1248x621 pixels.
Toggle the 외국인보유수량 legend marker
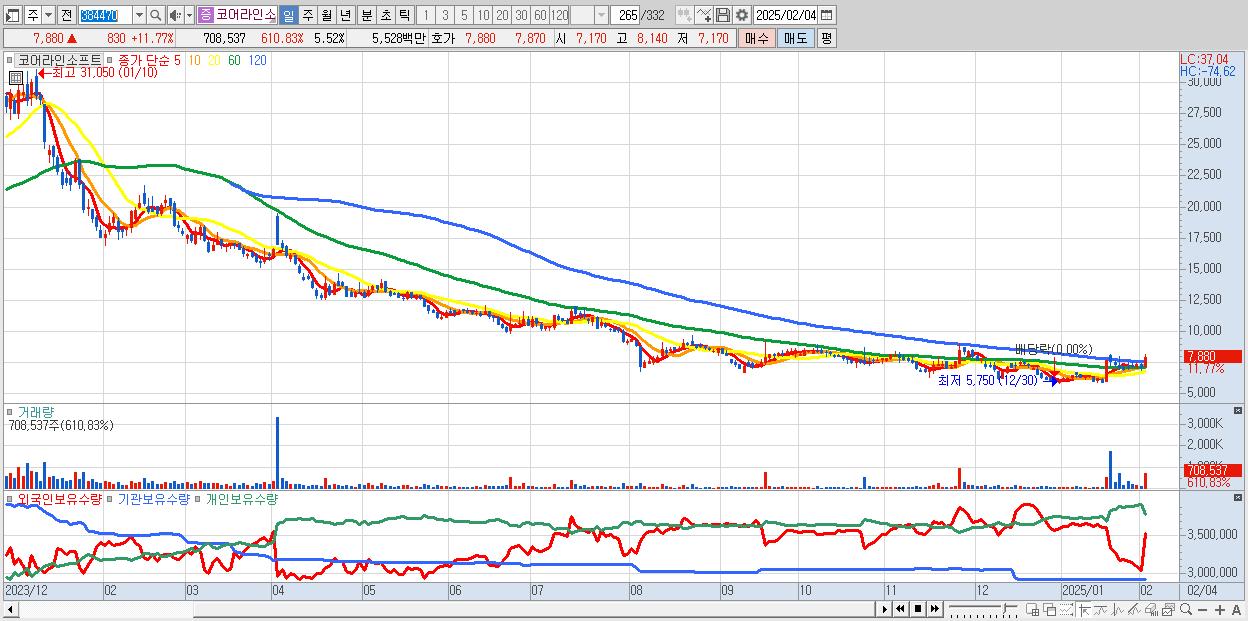12,498
